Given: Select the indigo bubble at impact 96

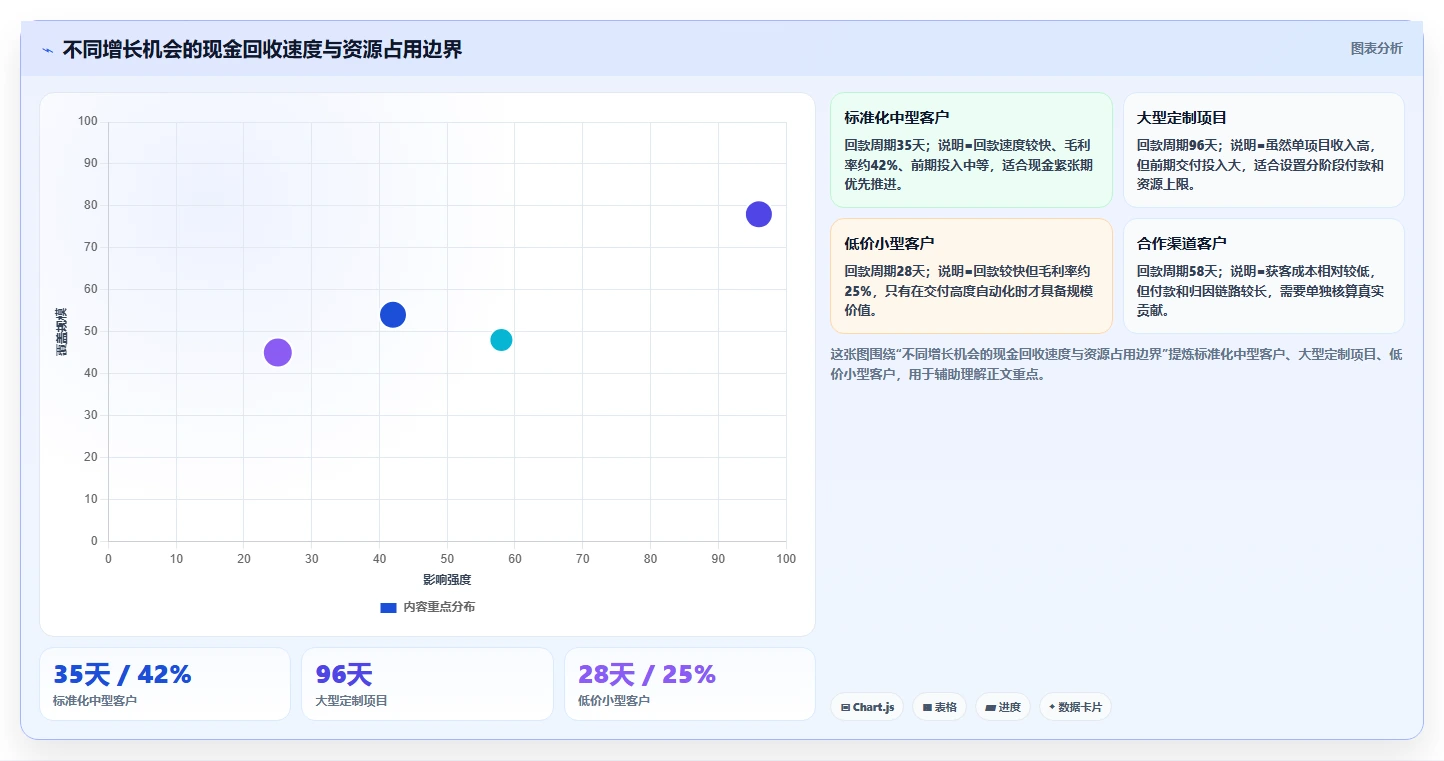Looking at the screenshot, I should [x=759, y=214].
